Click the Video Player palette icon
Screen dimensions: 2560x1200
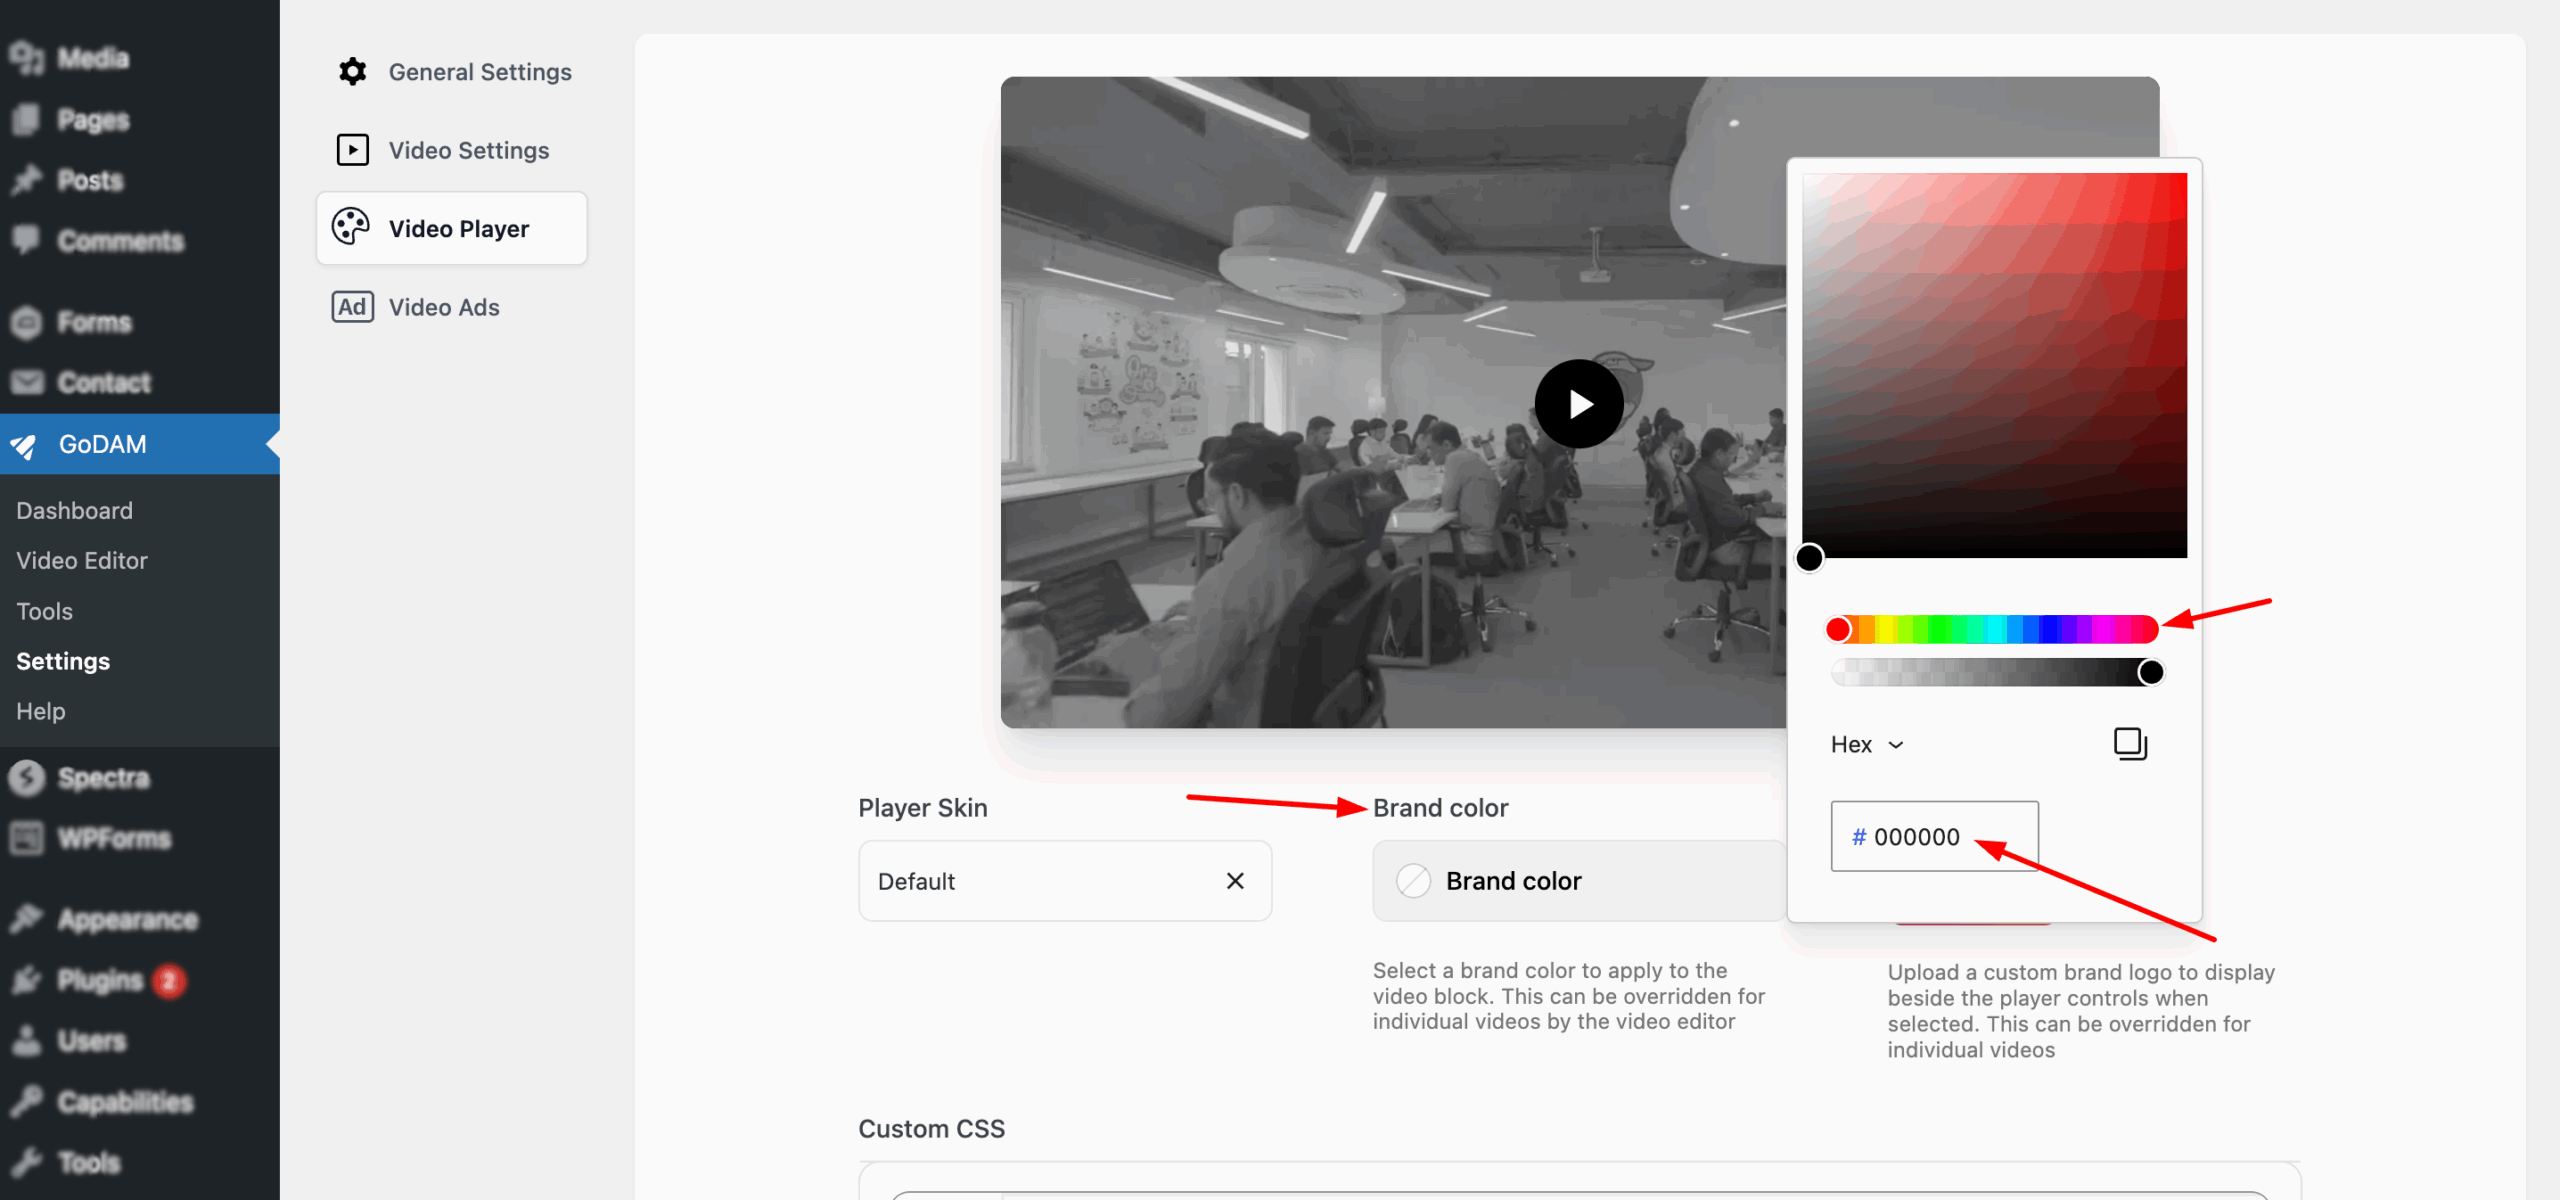click(351, 228)
